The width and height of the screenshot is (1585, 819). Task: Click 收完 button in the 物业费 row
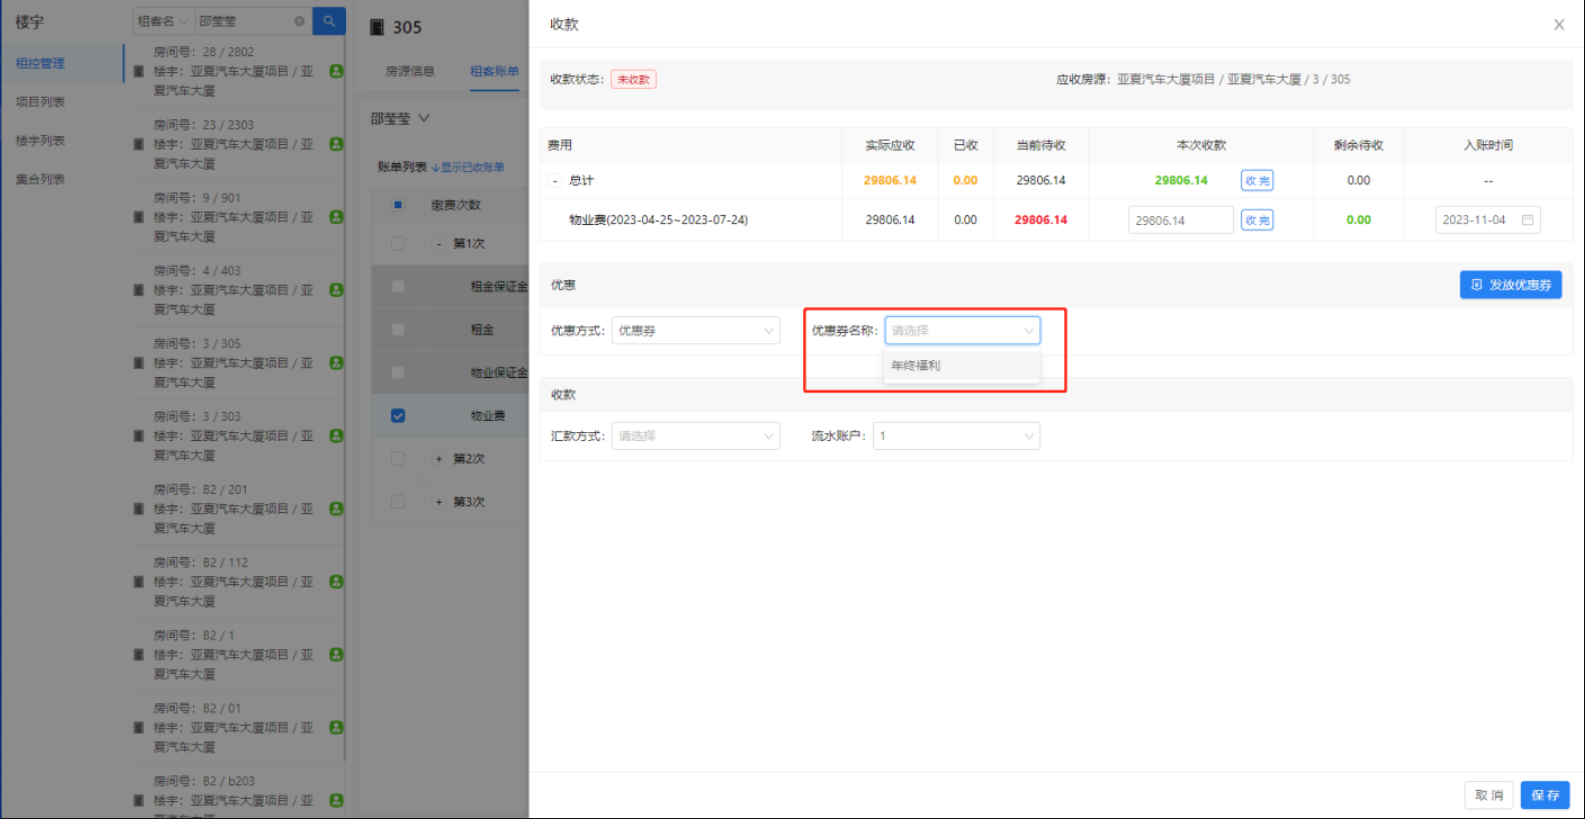[1256, 220]
